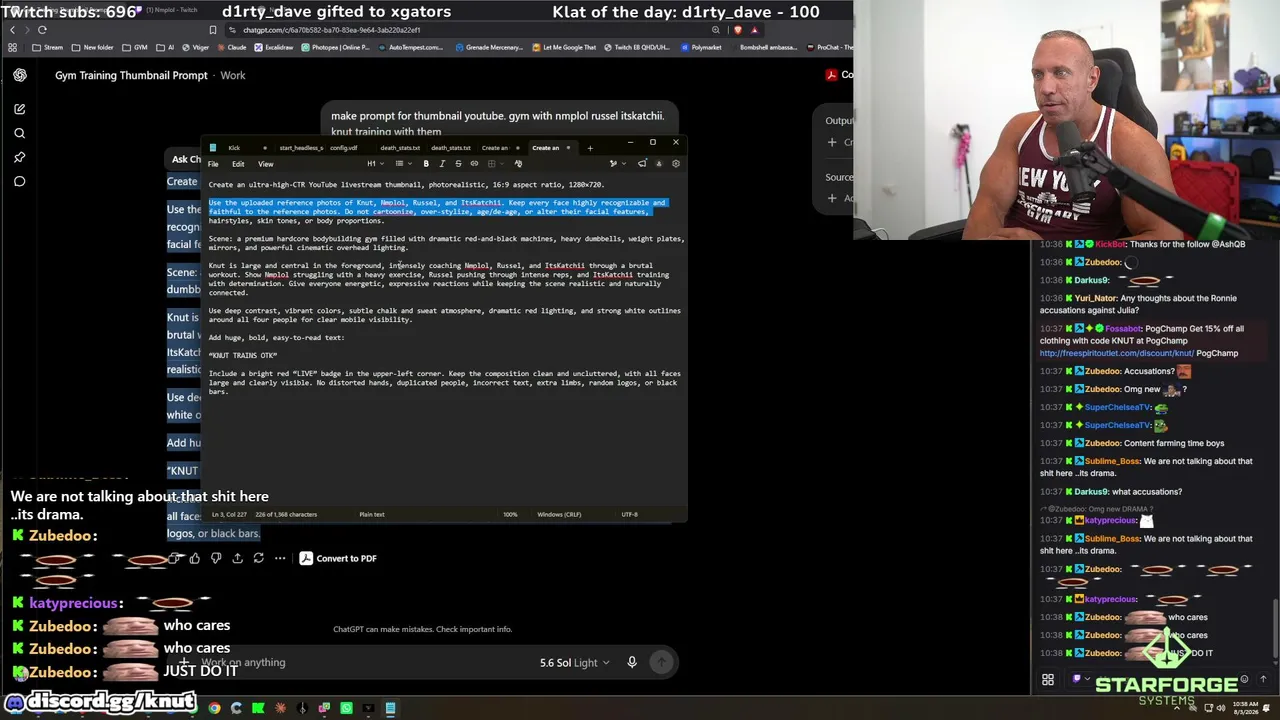Click the 100% zoom level in status bar
This screenshot has width=1280, height=720.
510,515
